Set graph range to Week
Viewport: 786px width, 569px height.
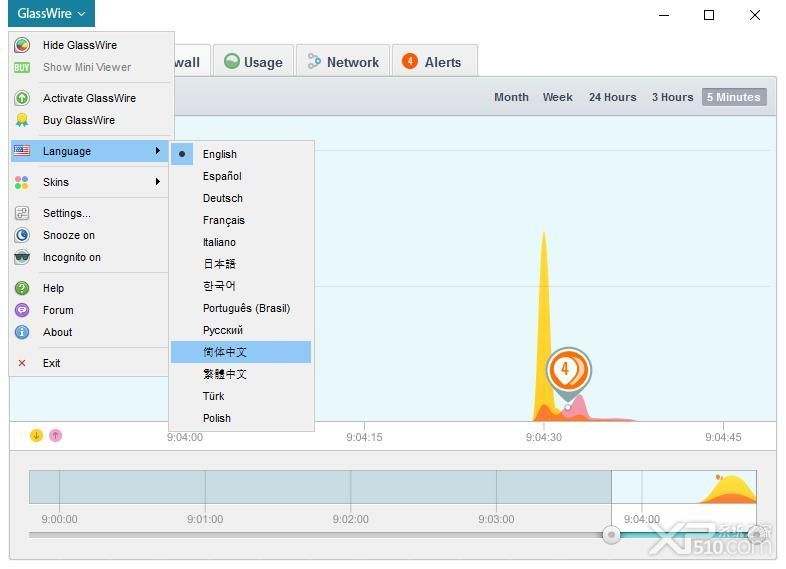[x=557, y=97]
